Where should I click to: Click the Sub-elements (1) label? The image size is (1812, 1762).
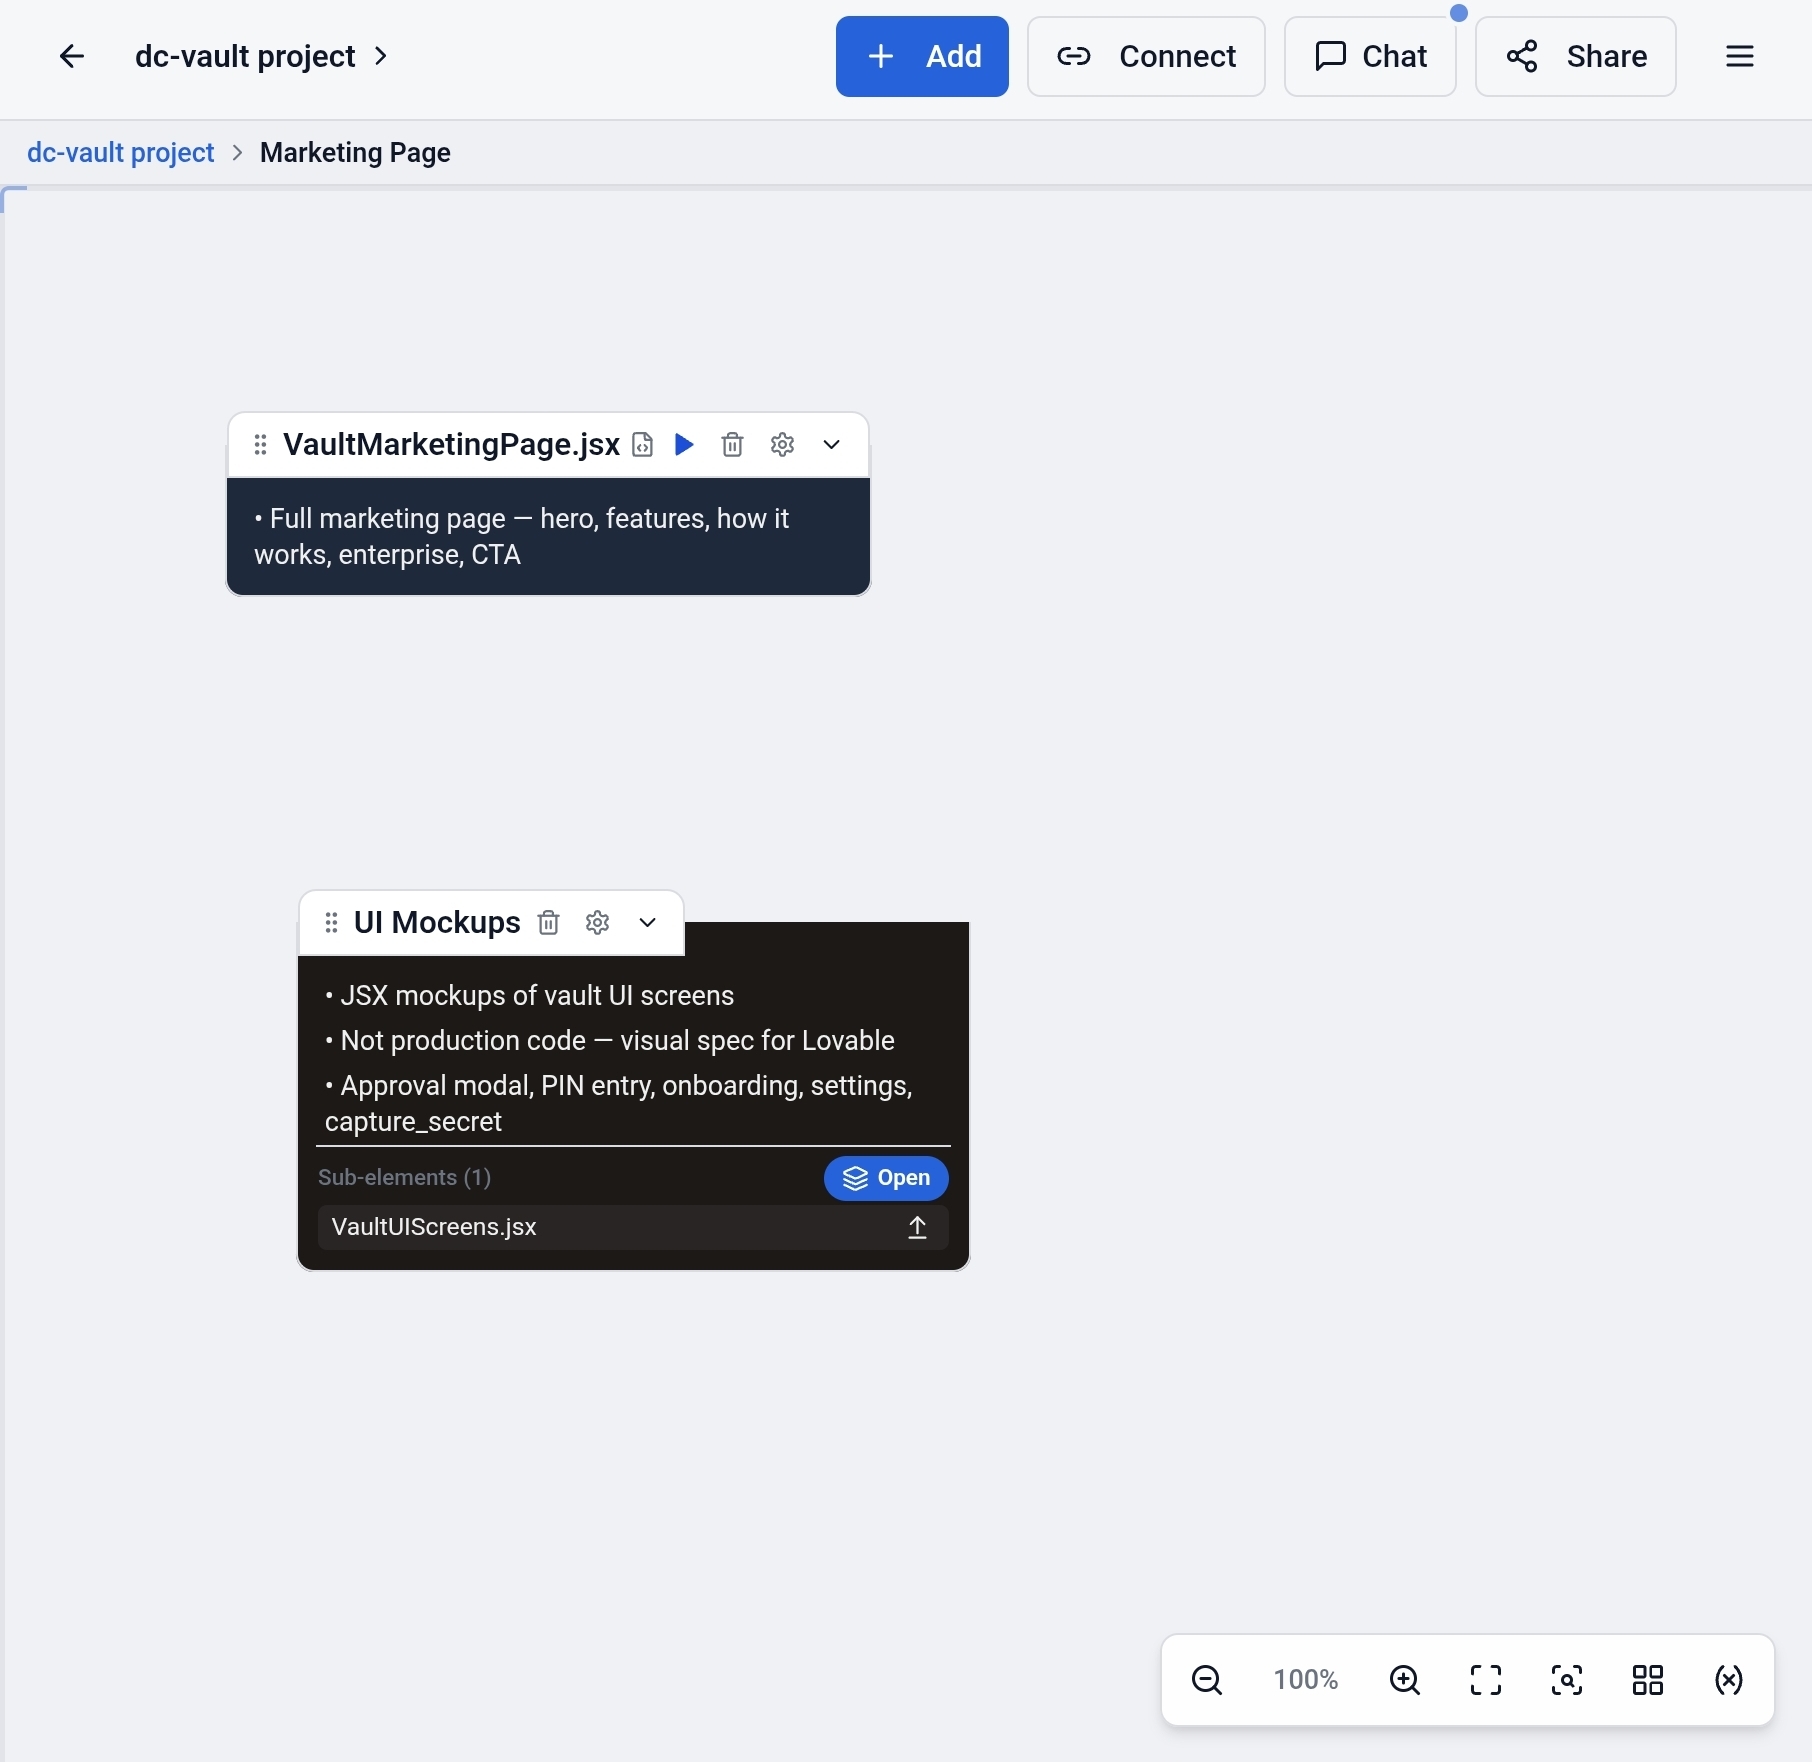click(x=404, y=1177)
